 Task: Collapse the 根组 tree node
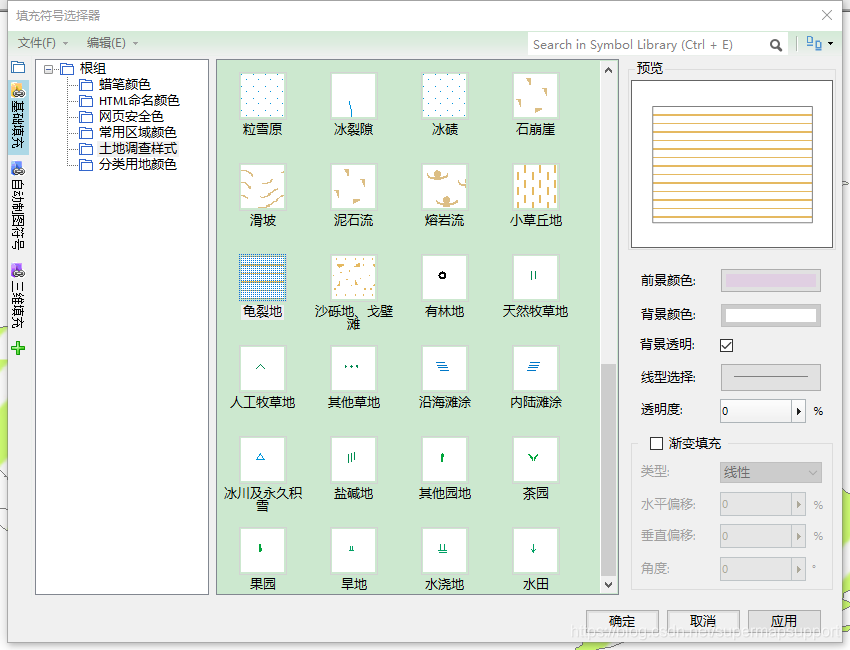tap(49, 70)
